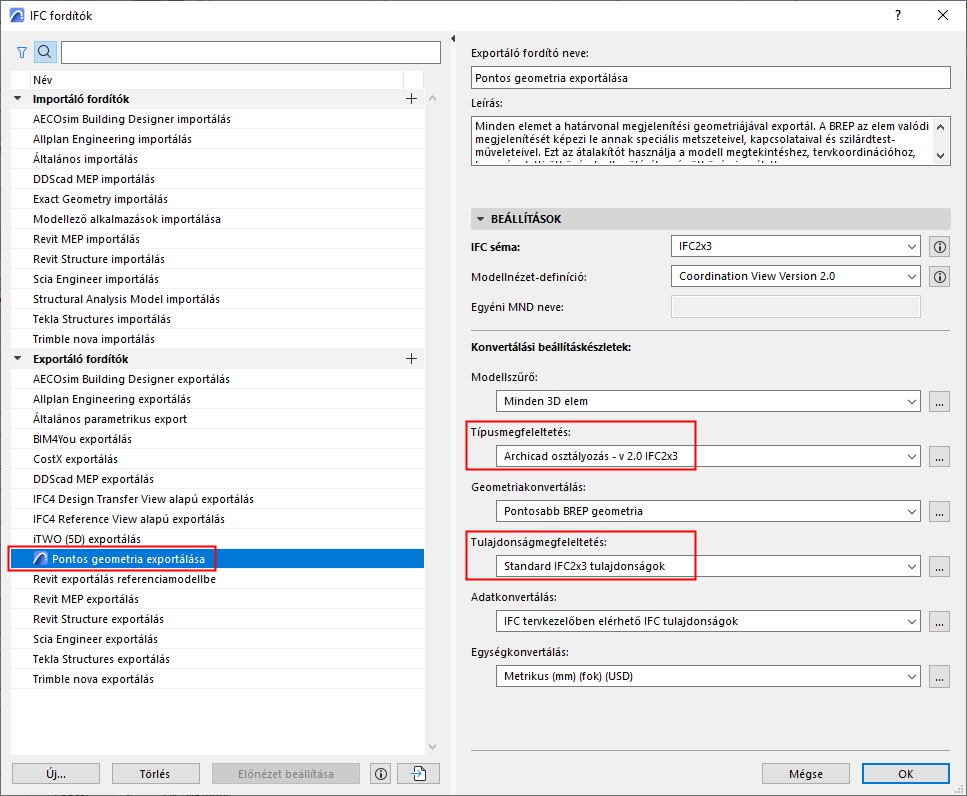Image resolution: width=967 pixels, height=796 pixels.
Task: Select Revit exportálás referenciamodellbe
Action: coord(218,580)
